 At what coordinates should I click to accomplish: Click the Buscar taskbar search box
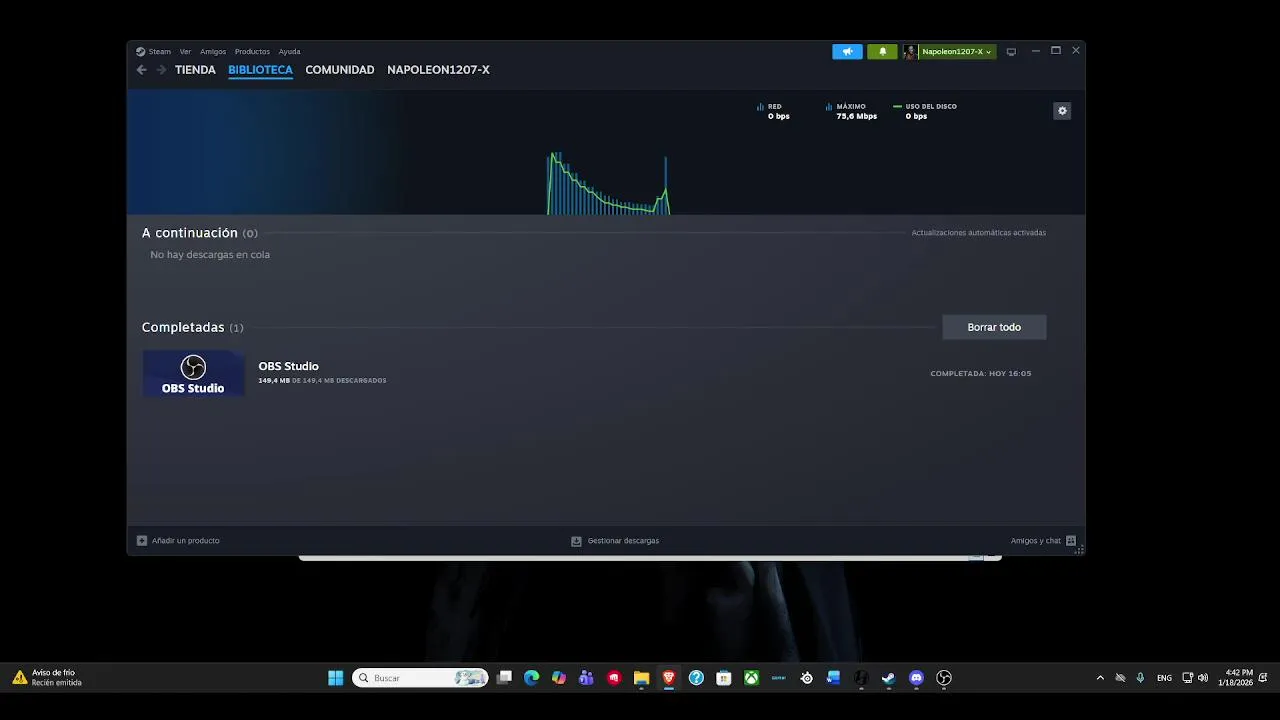click(x=420, y=678)
